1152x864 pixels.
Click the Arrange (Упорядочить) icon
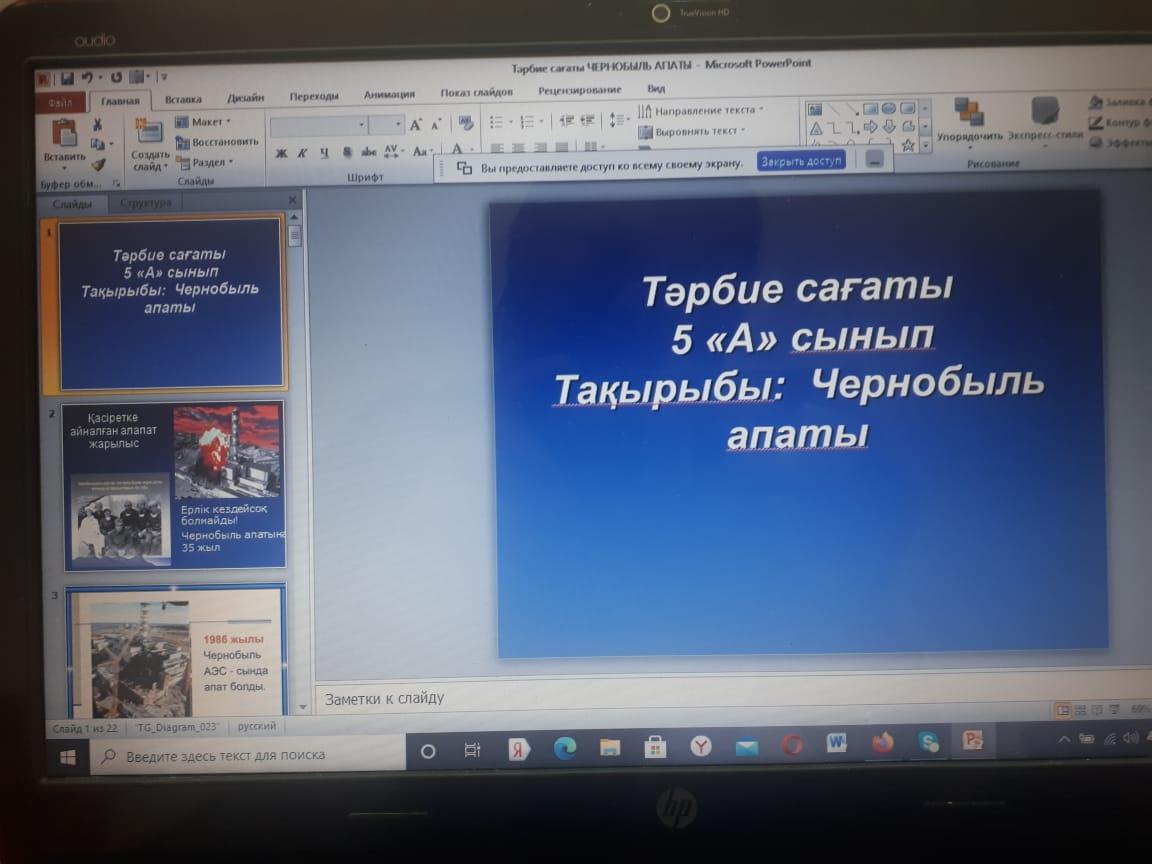pyautogui.click(x=968, y=112)
